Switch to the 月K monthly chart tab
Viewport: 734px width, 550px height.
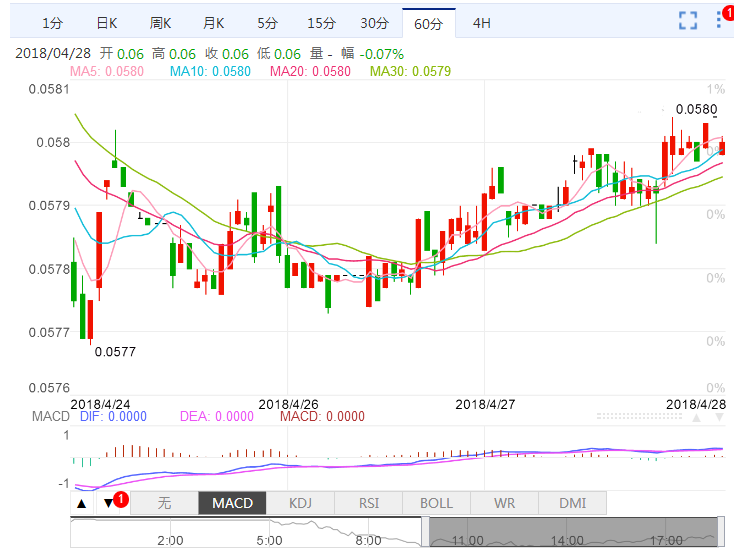213,23
